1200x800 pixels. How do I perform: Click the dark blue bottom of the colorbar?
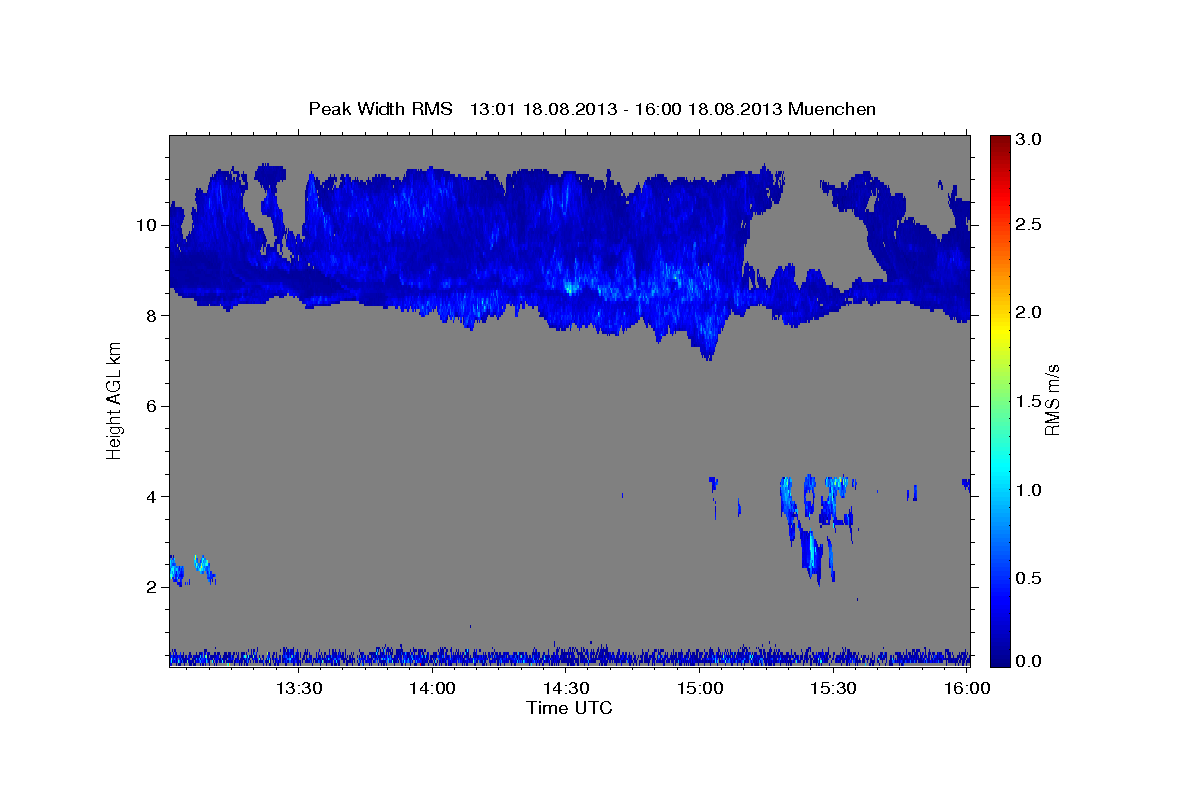tap(1000, 658)
